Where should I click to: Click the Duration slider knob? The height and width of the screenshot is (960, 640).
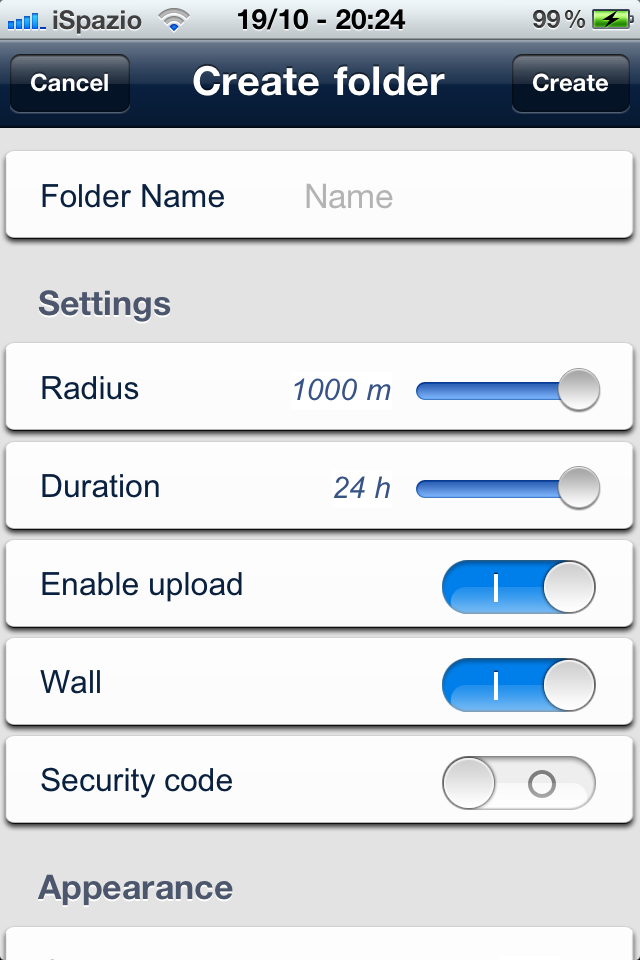click(578, 487)
